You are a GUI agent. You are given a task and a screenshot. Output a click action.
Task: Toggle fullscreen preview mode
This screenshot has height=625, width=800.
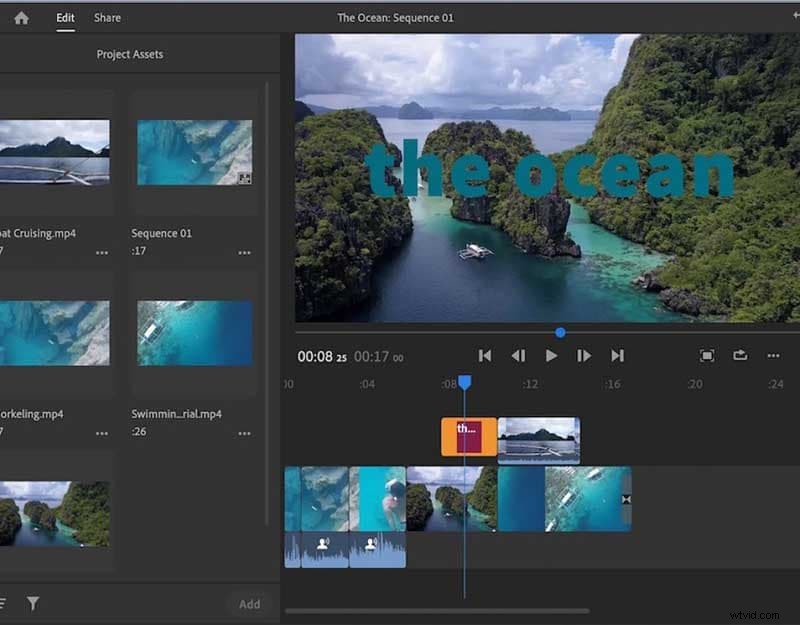tap(708, 355)
